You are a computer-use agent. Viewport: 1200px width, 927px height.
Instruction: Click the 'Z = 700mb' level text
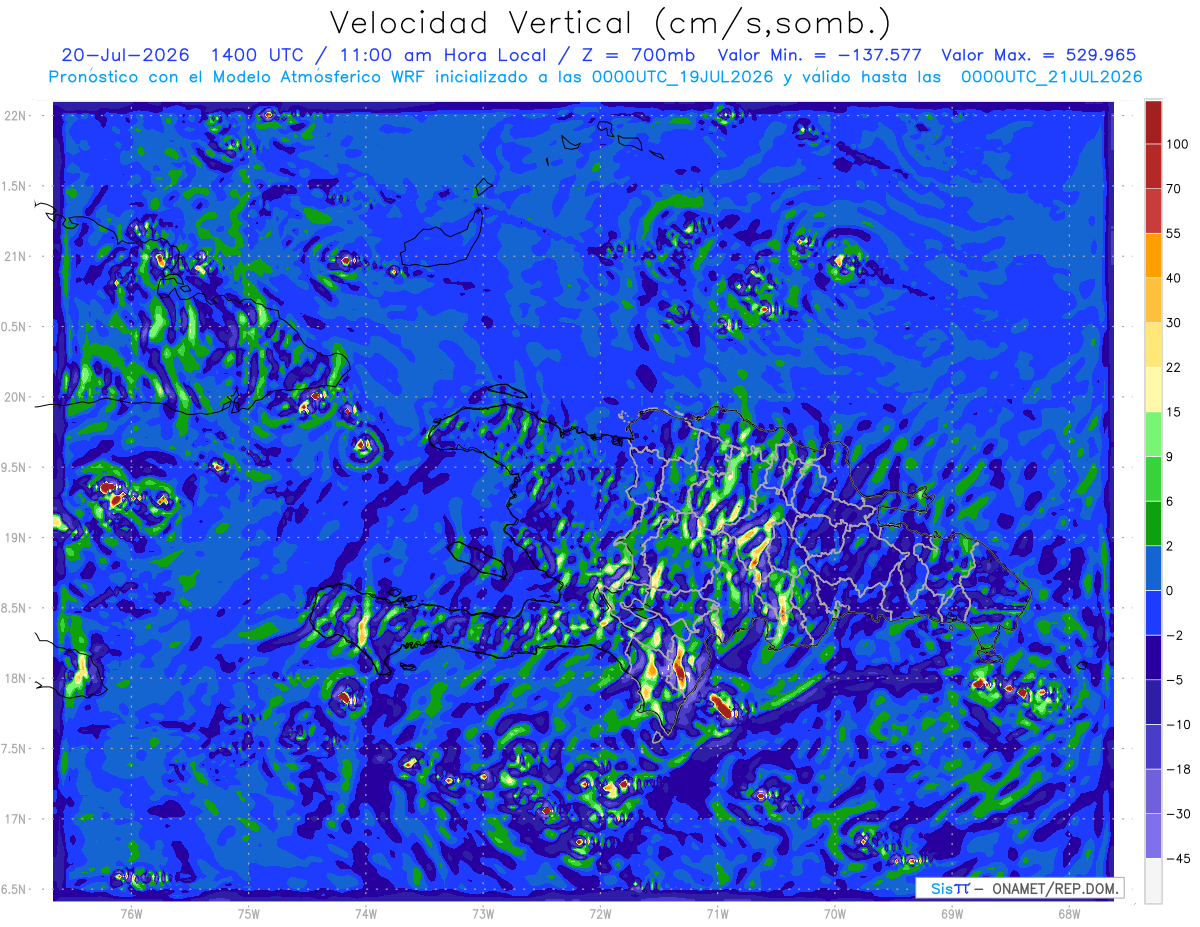click(x=637, y=55)
